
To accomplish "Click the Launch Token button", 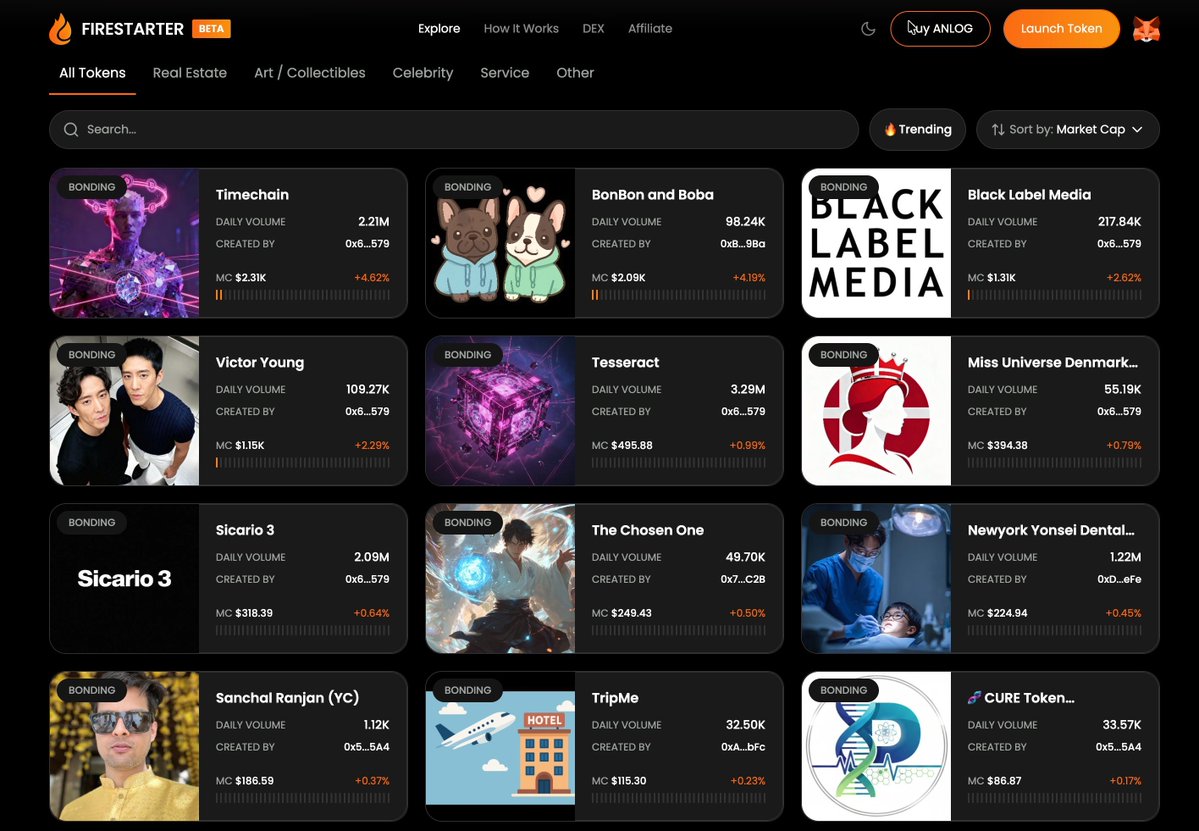I will click(x=1061, y=28).
